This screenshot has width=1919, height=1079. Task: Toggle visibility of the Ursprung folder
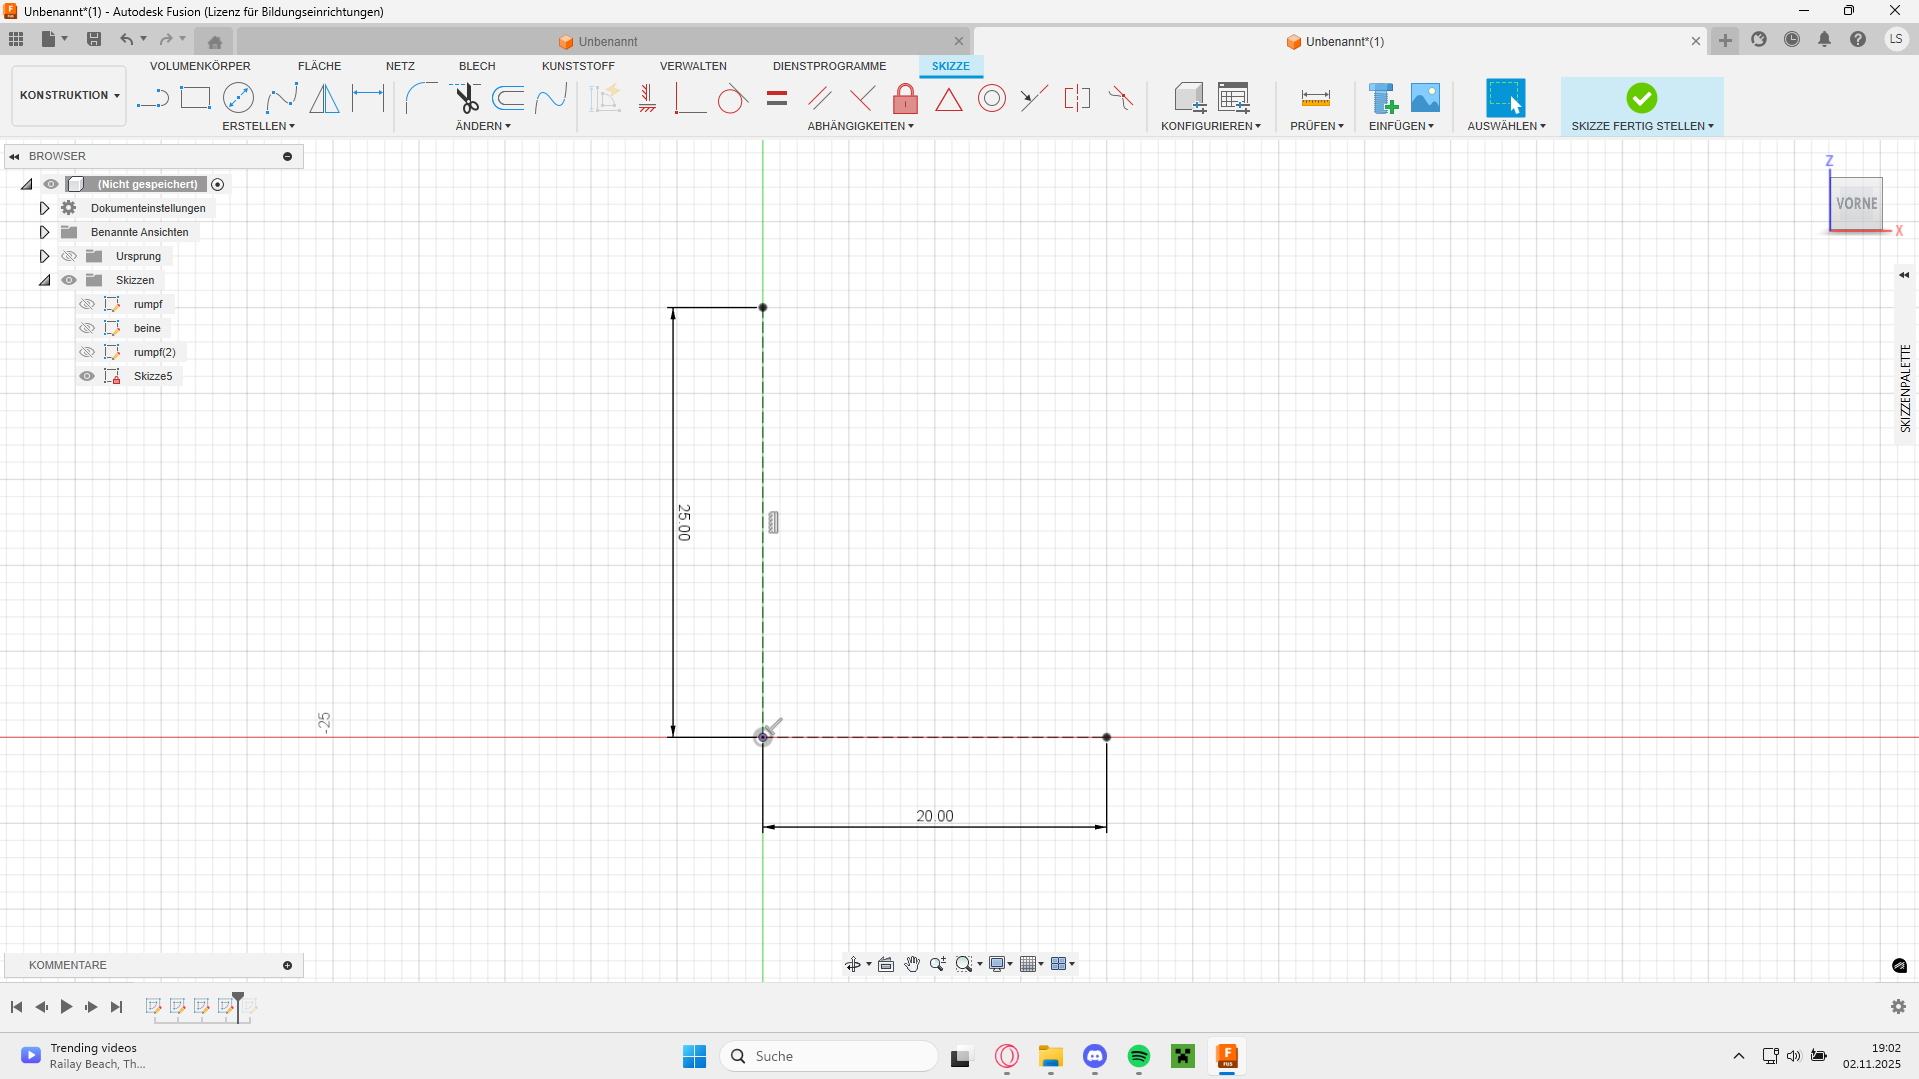click(69, 256)
